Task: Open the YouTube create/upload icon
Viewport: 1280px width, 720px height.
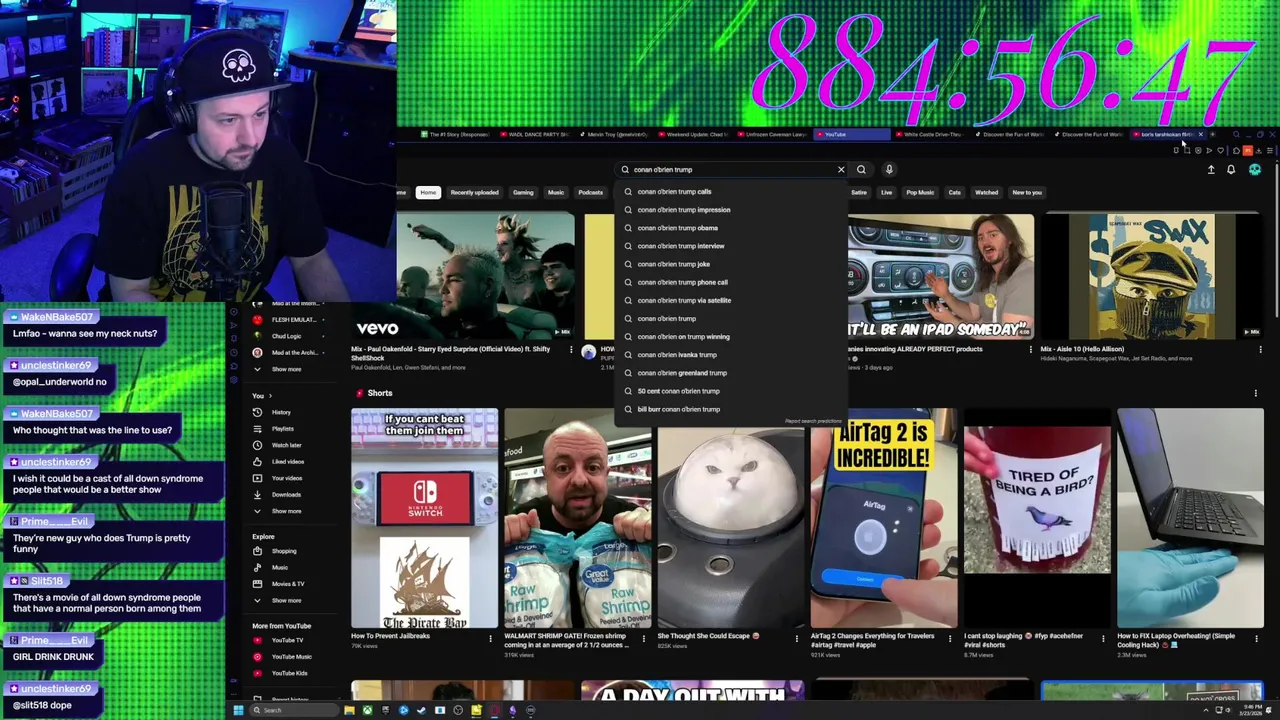Action: pos(1211,170)
